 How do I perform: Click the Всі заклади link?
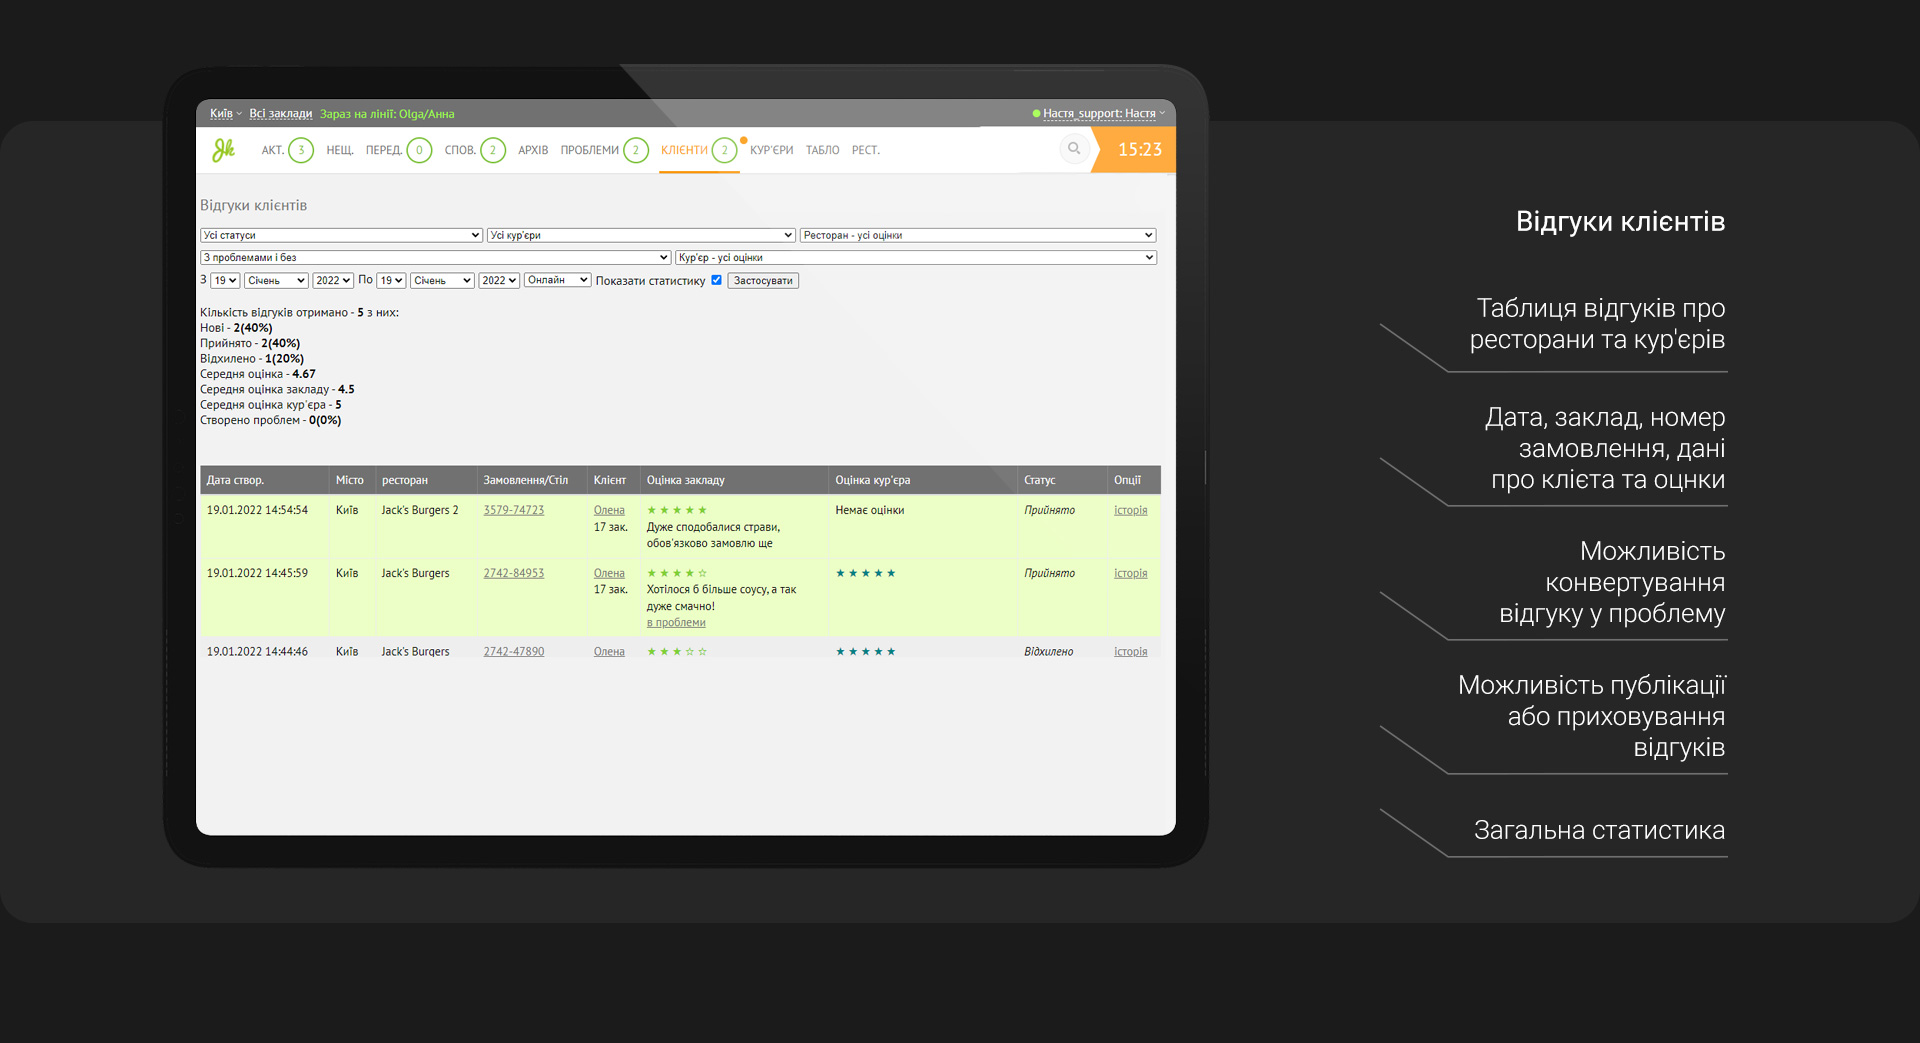pyautogui.click(x=281, y=113)
